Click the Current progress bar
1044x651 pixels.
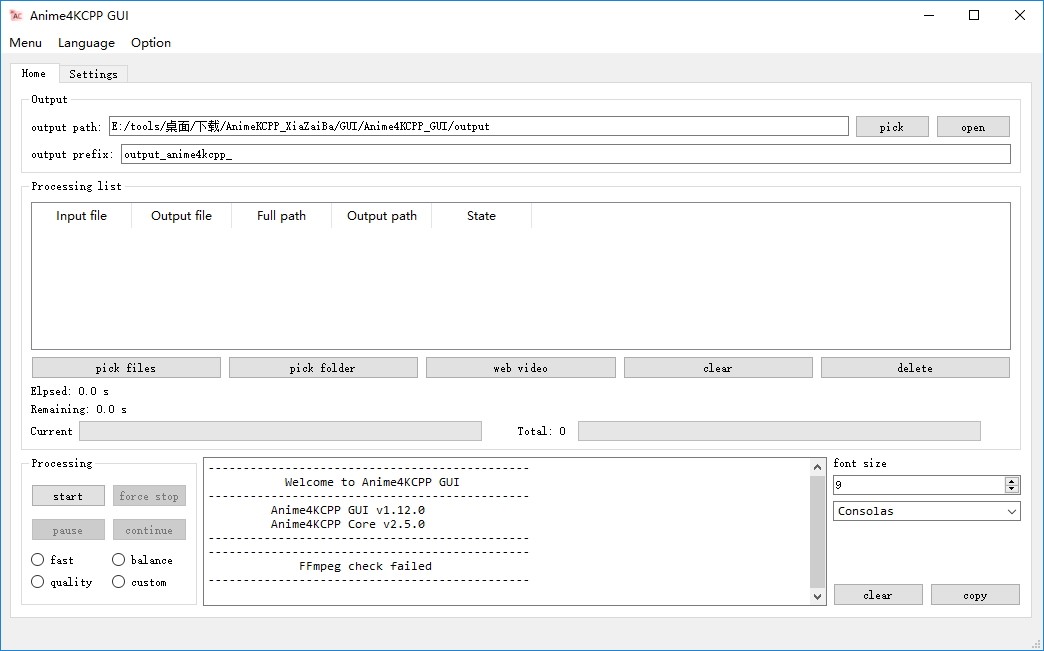280,431
